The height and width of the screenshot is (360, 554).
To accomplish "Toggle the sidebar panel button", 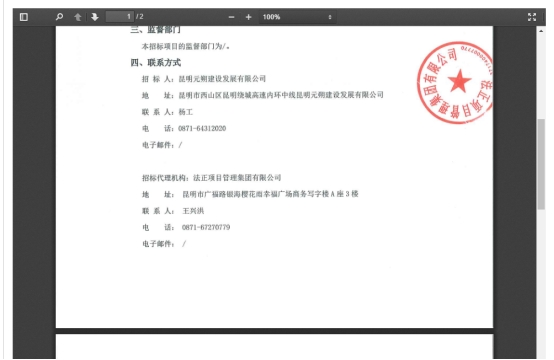I will 24,17.
